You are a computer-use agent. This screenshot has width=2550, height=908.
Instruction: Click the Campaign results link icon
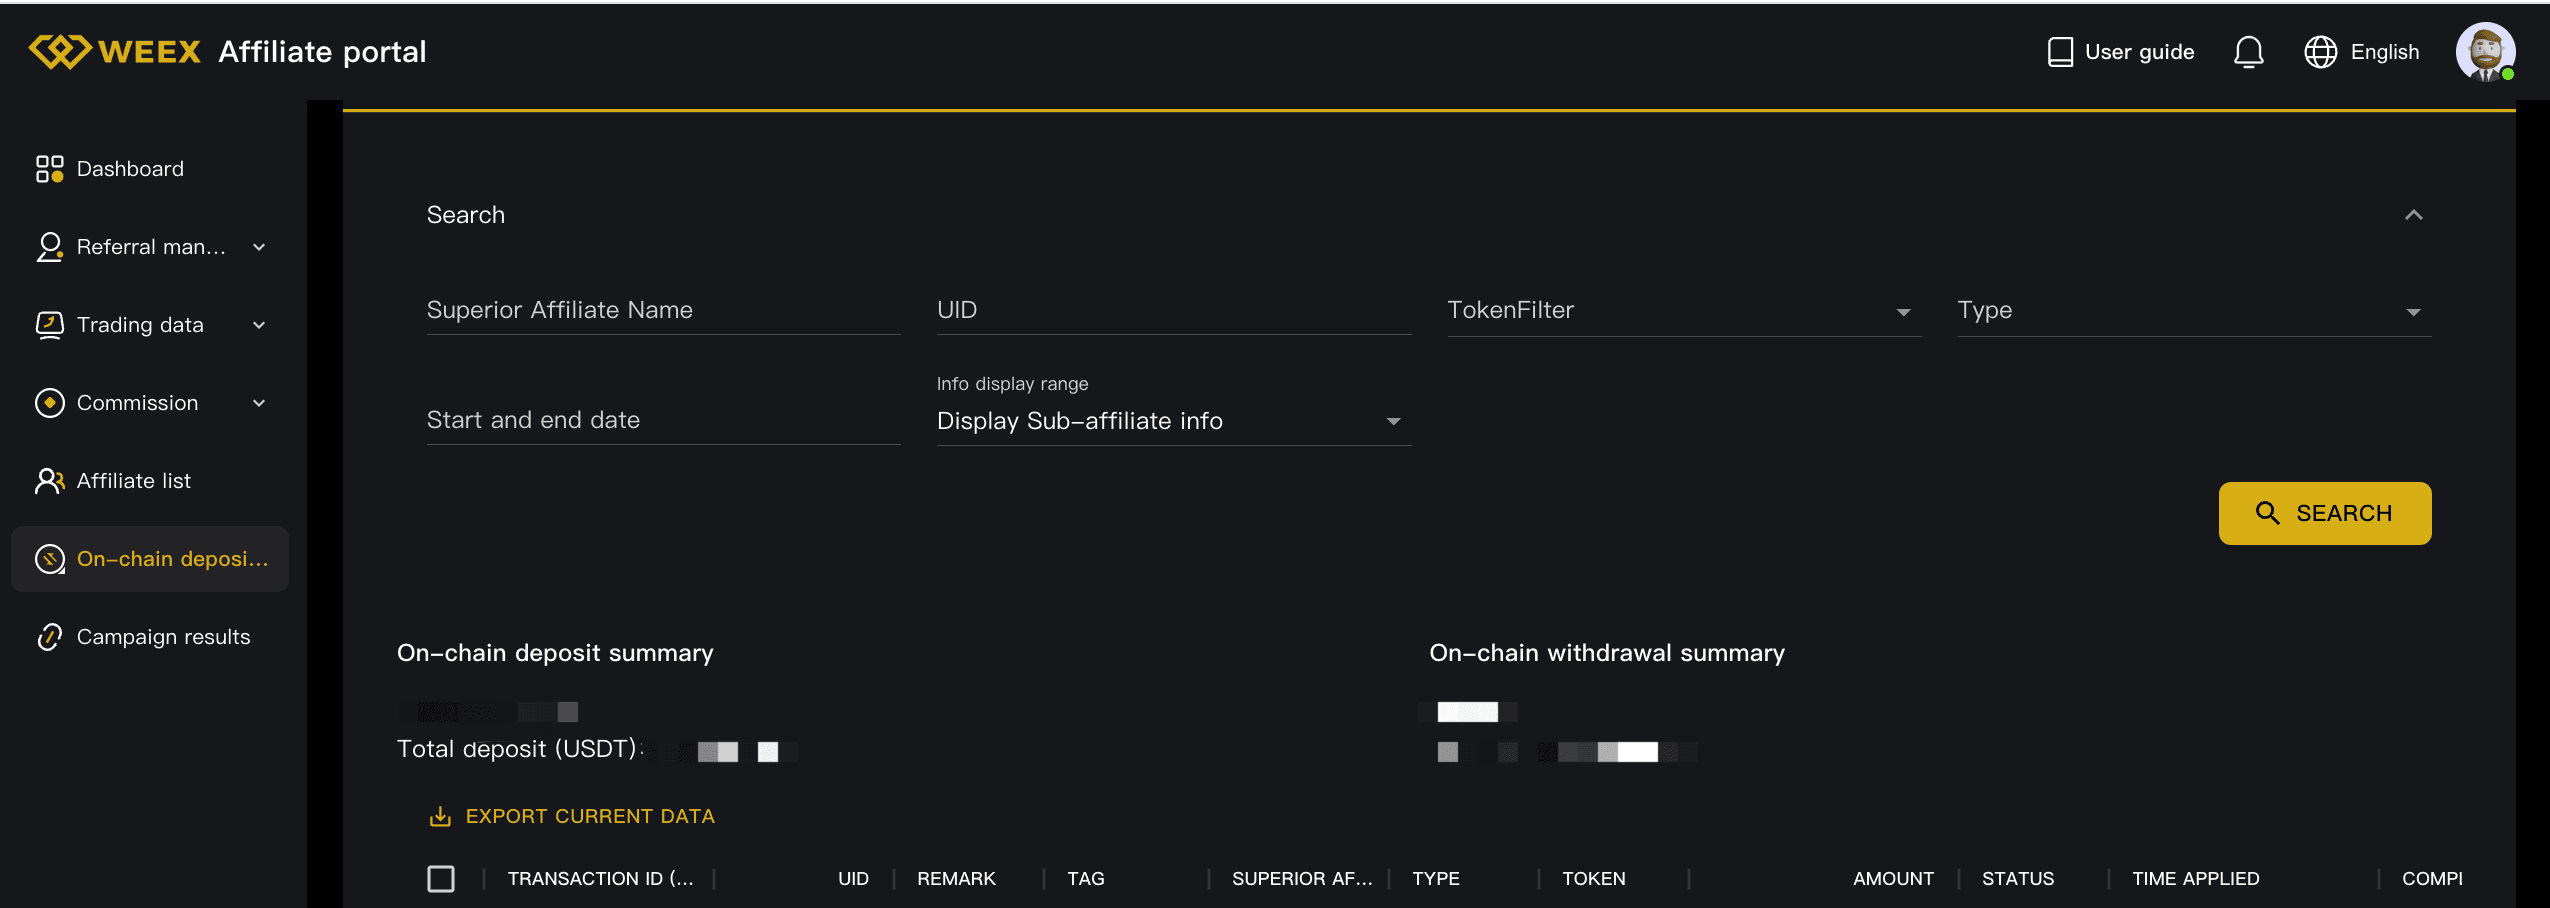pos(49,637)
